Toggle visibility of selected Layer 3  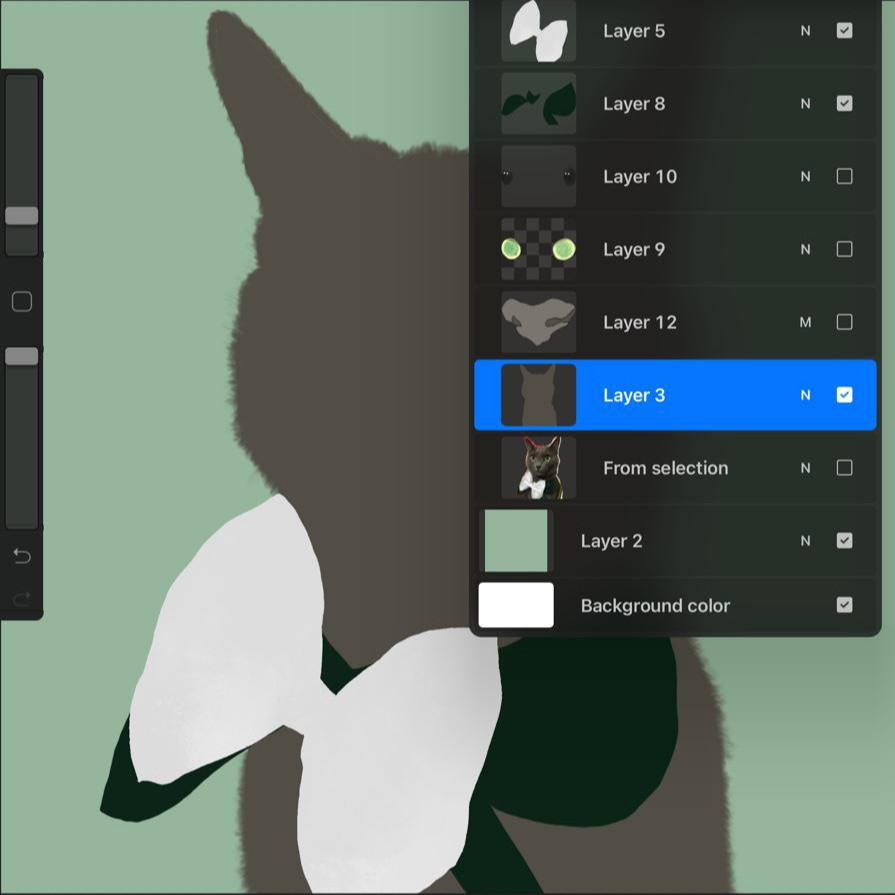tap(844, 395)
